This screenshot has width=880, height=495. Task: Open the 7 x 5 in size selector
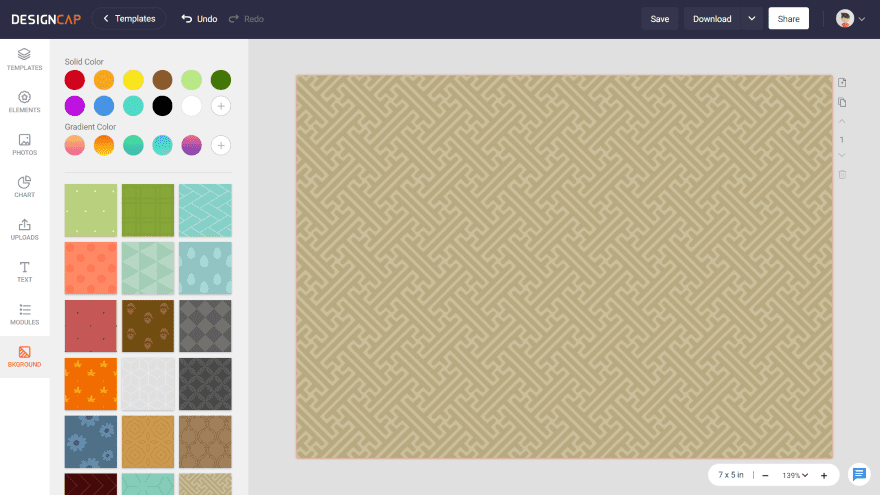click(732, 475)
